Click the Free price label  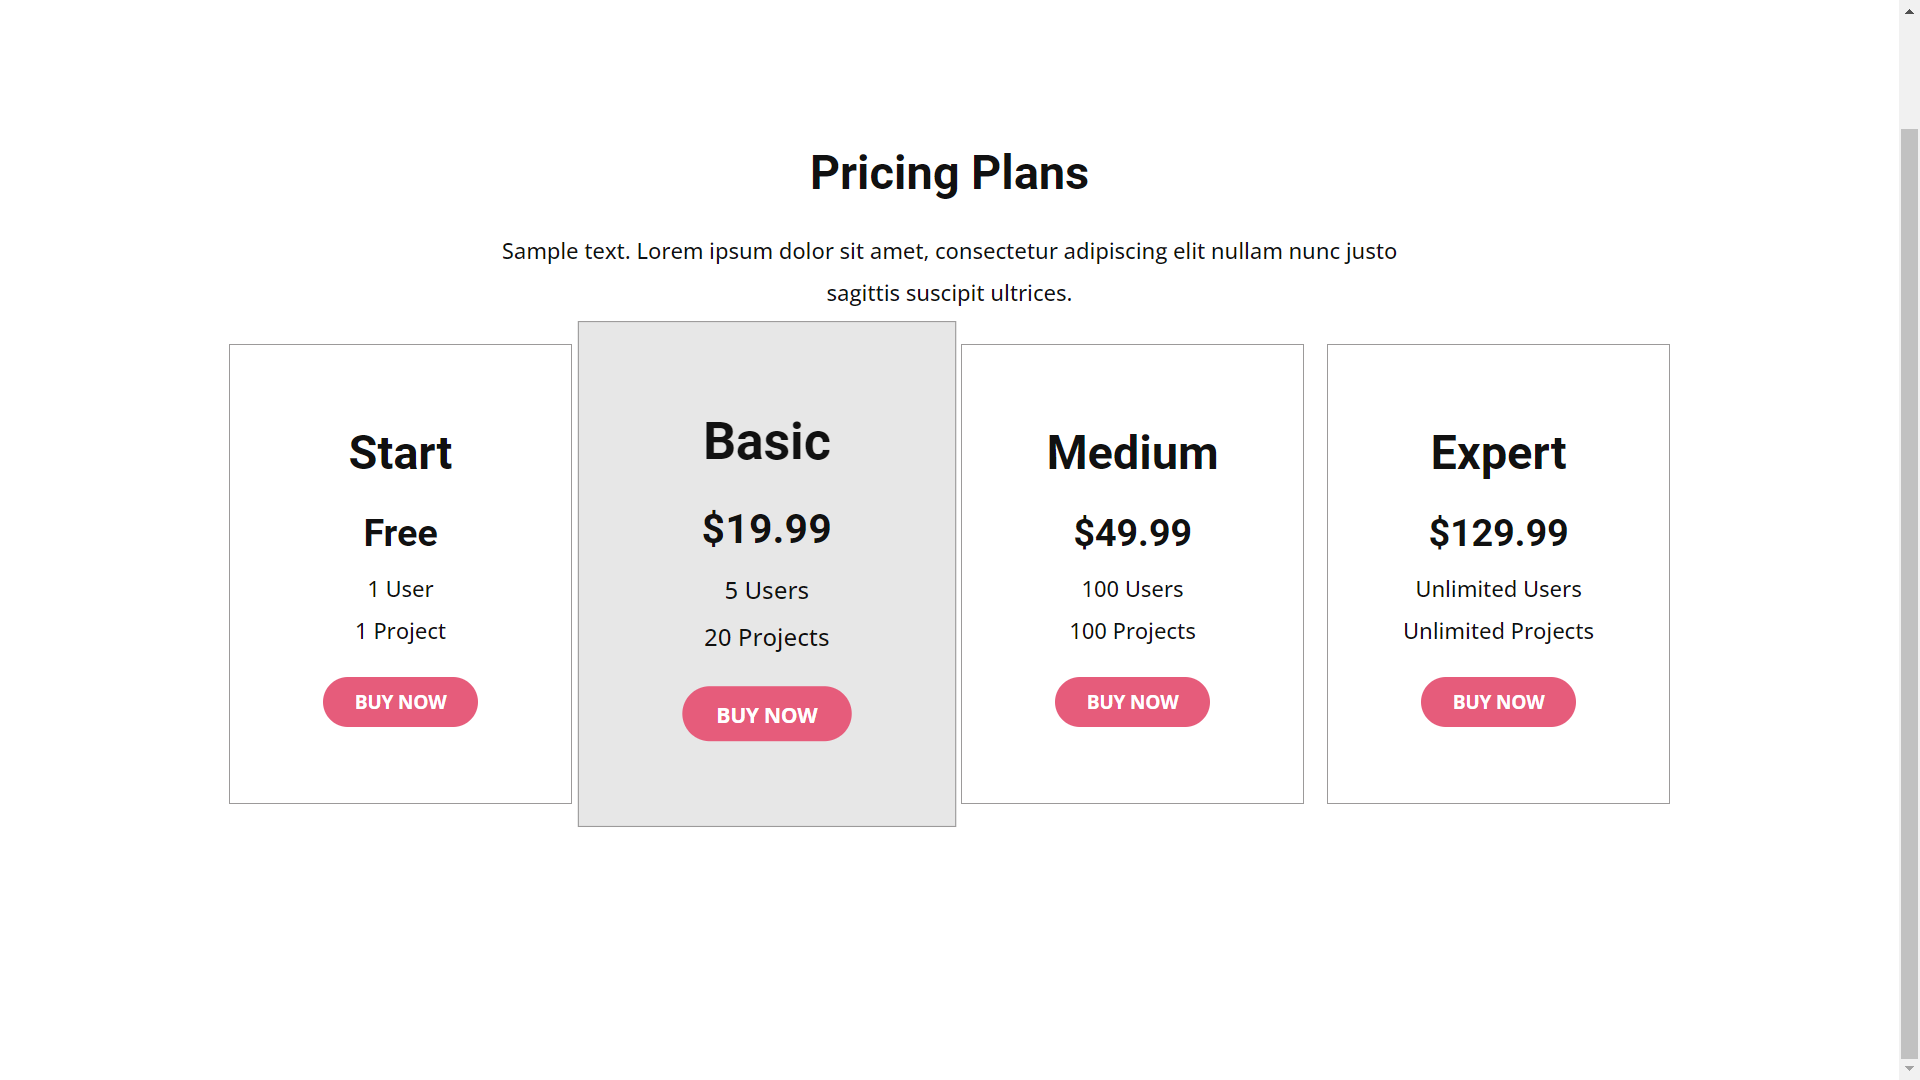(400, 533)
